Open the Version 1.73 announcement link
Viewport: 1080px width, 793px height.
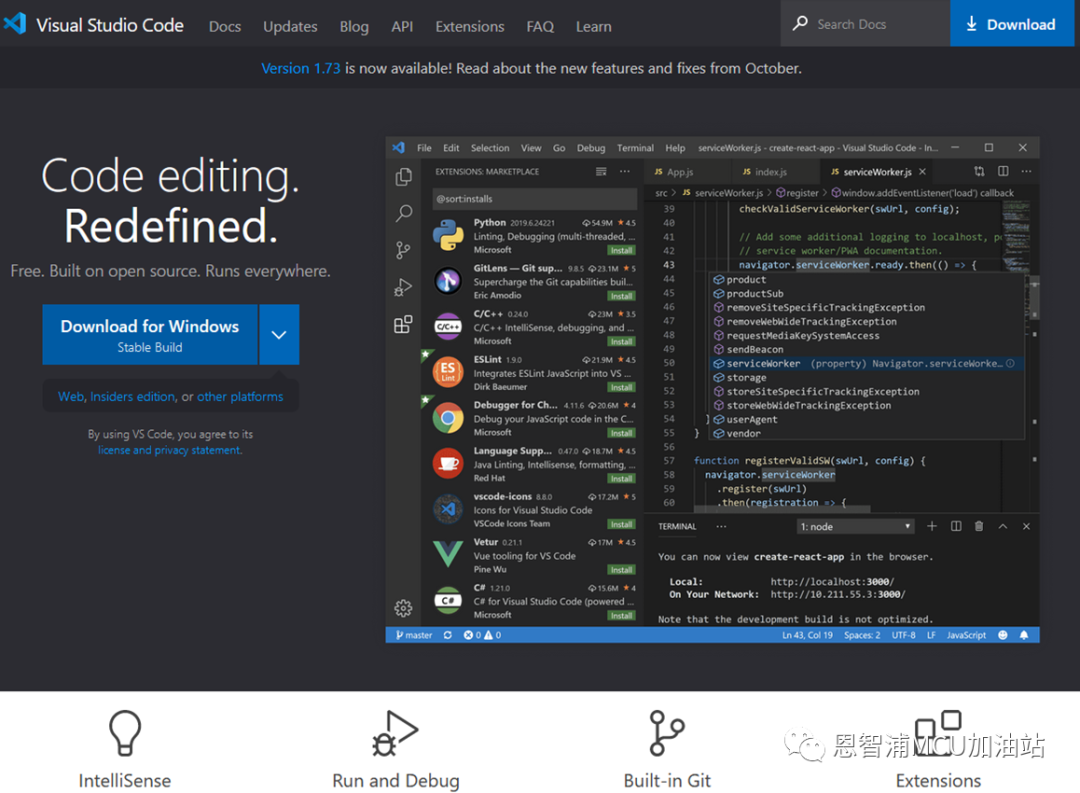click(300, 68)
